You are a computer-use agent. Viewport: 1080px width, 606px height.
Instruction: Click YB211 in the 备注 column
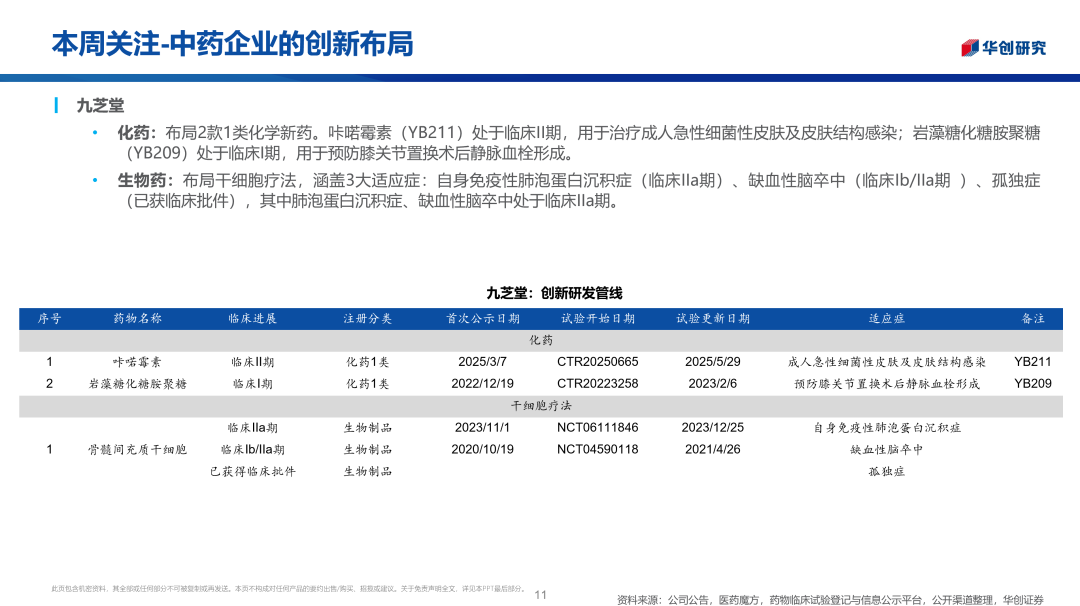[x=1033, y=362]
